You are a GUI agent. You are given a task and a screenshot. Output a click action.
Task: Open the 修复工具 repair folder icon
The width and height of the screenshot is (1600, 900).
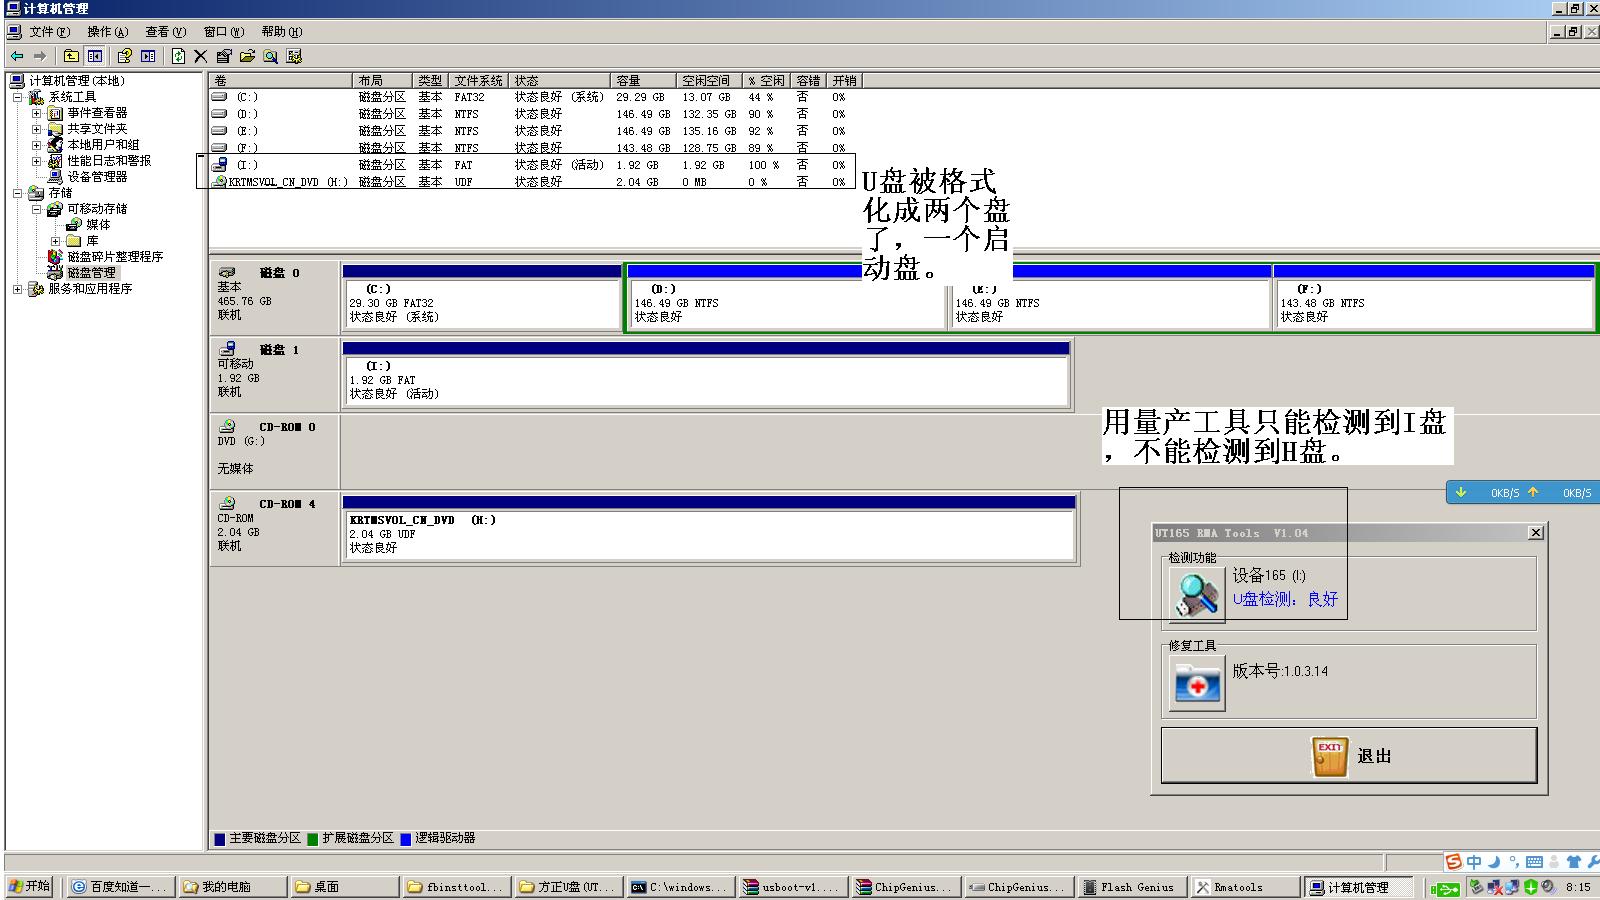coord(1196,683)
